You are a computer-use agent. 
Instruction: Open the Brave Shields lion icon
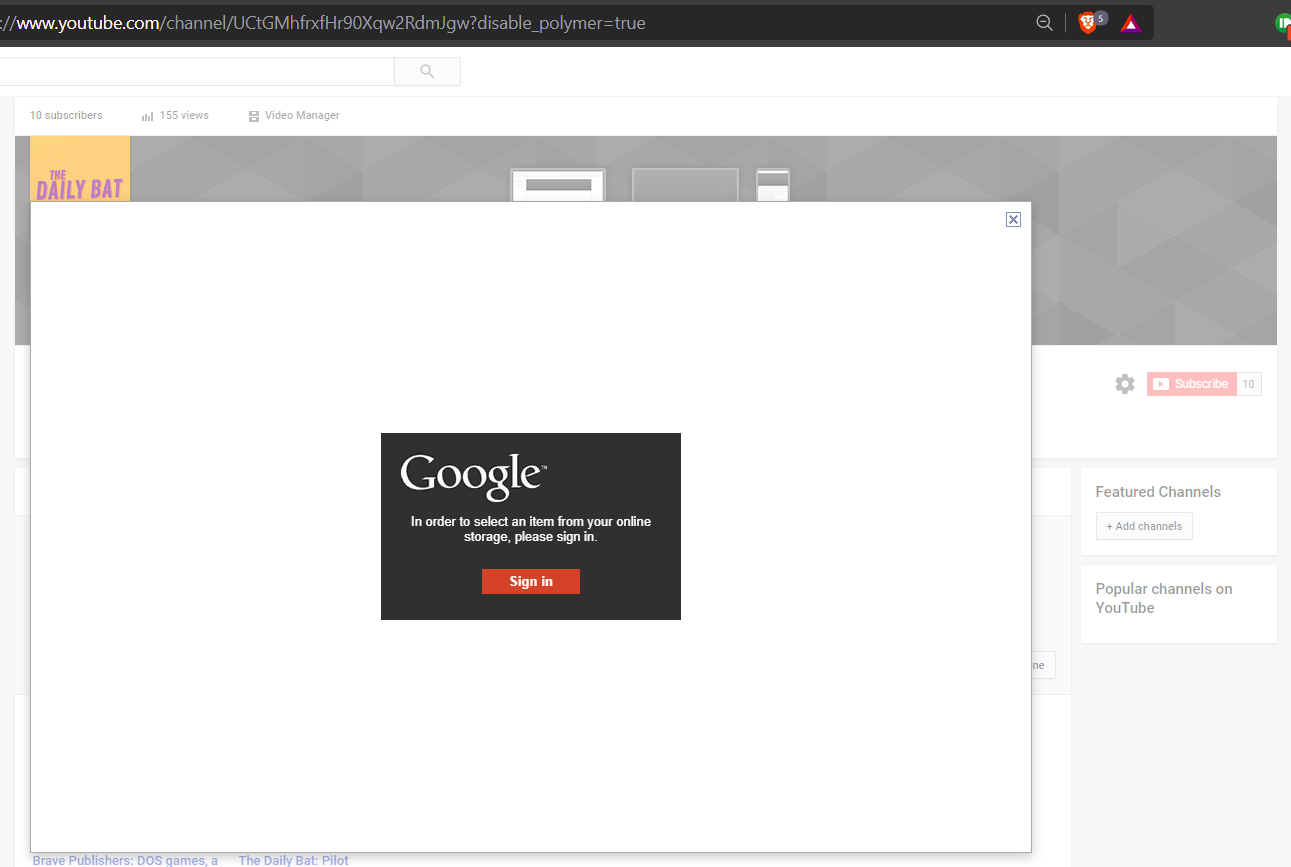pyautogui.click(x=1087, y=22)
